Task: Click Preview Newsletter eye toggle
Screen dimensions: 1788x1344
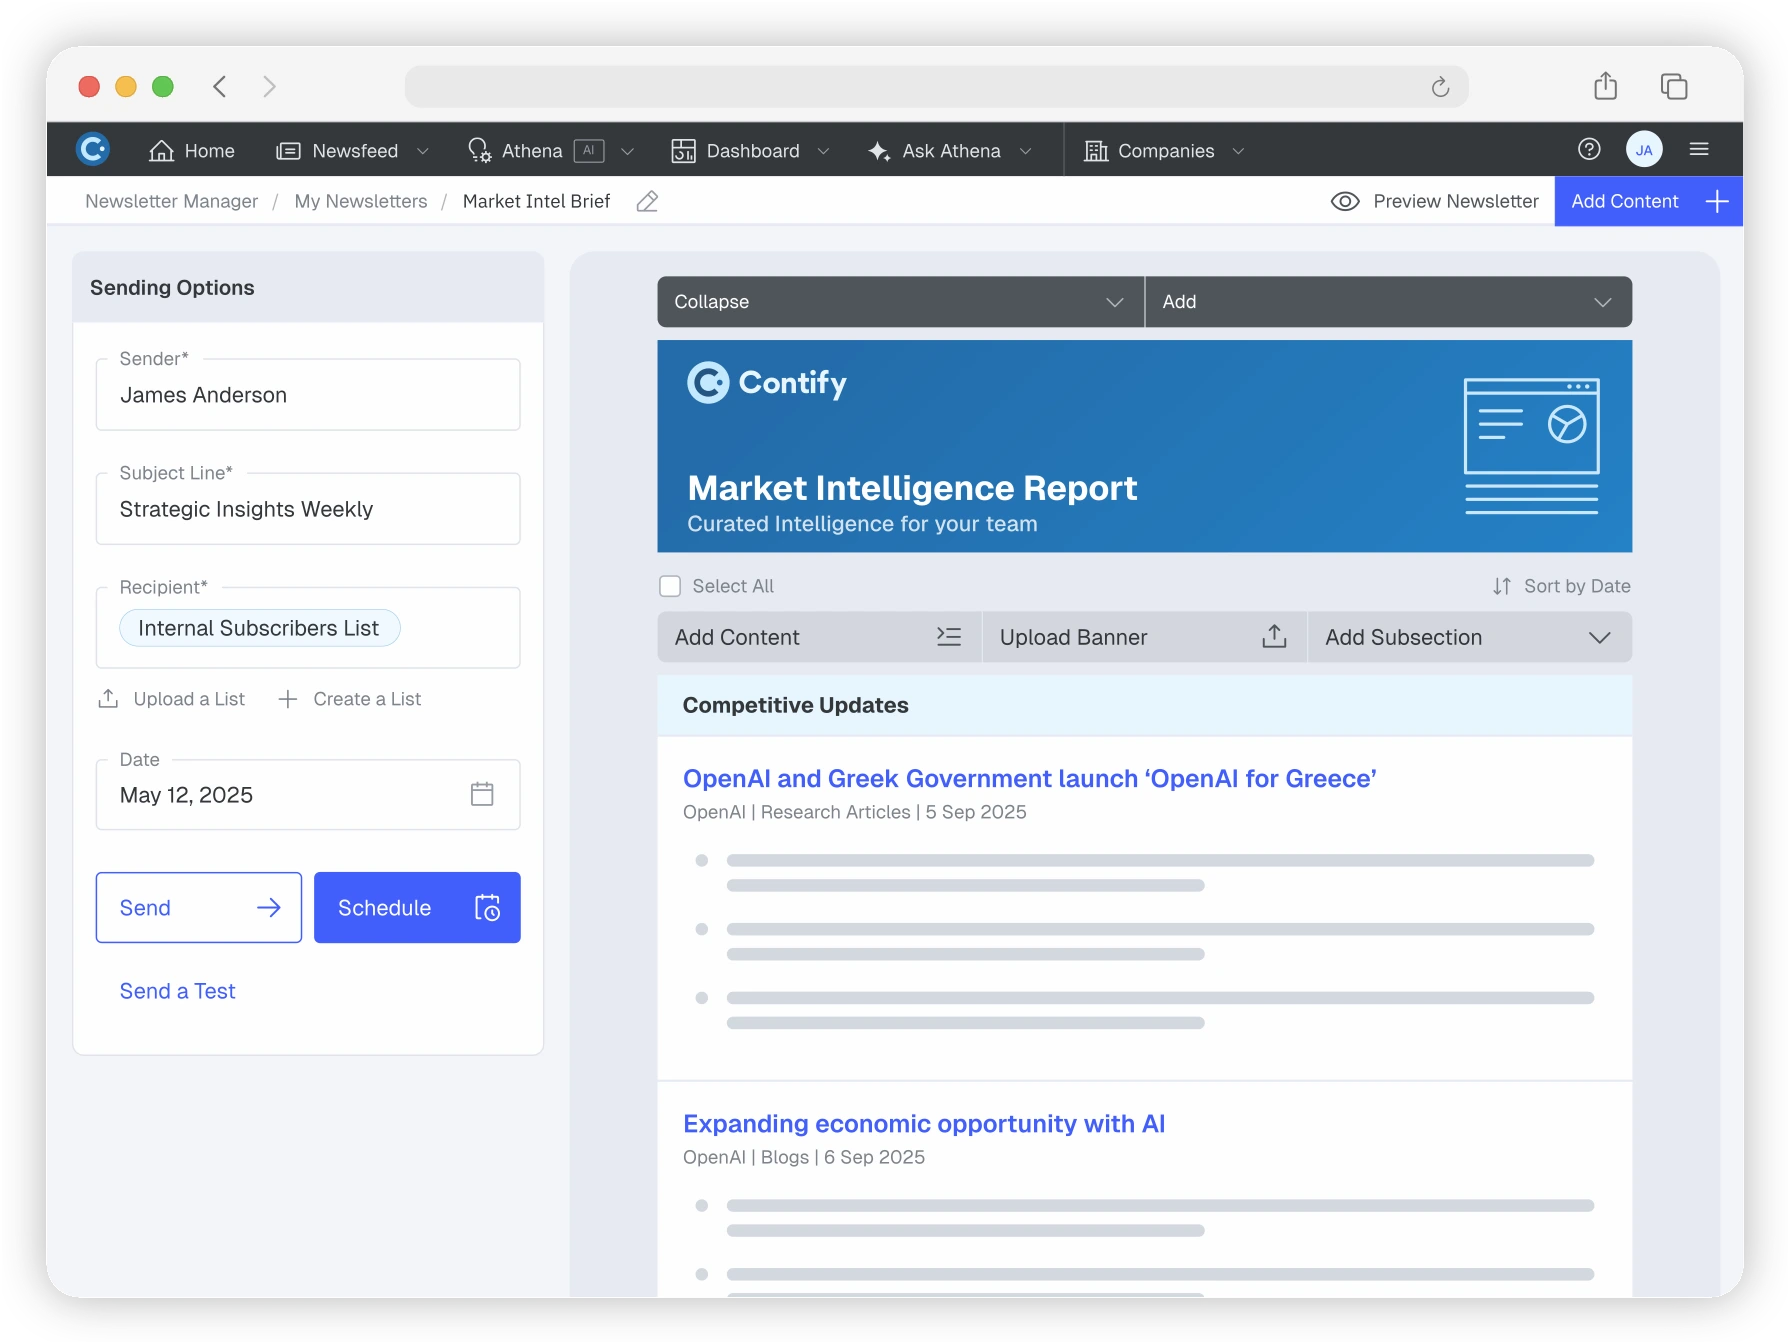Action: [1345, 202]
